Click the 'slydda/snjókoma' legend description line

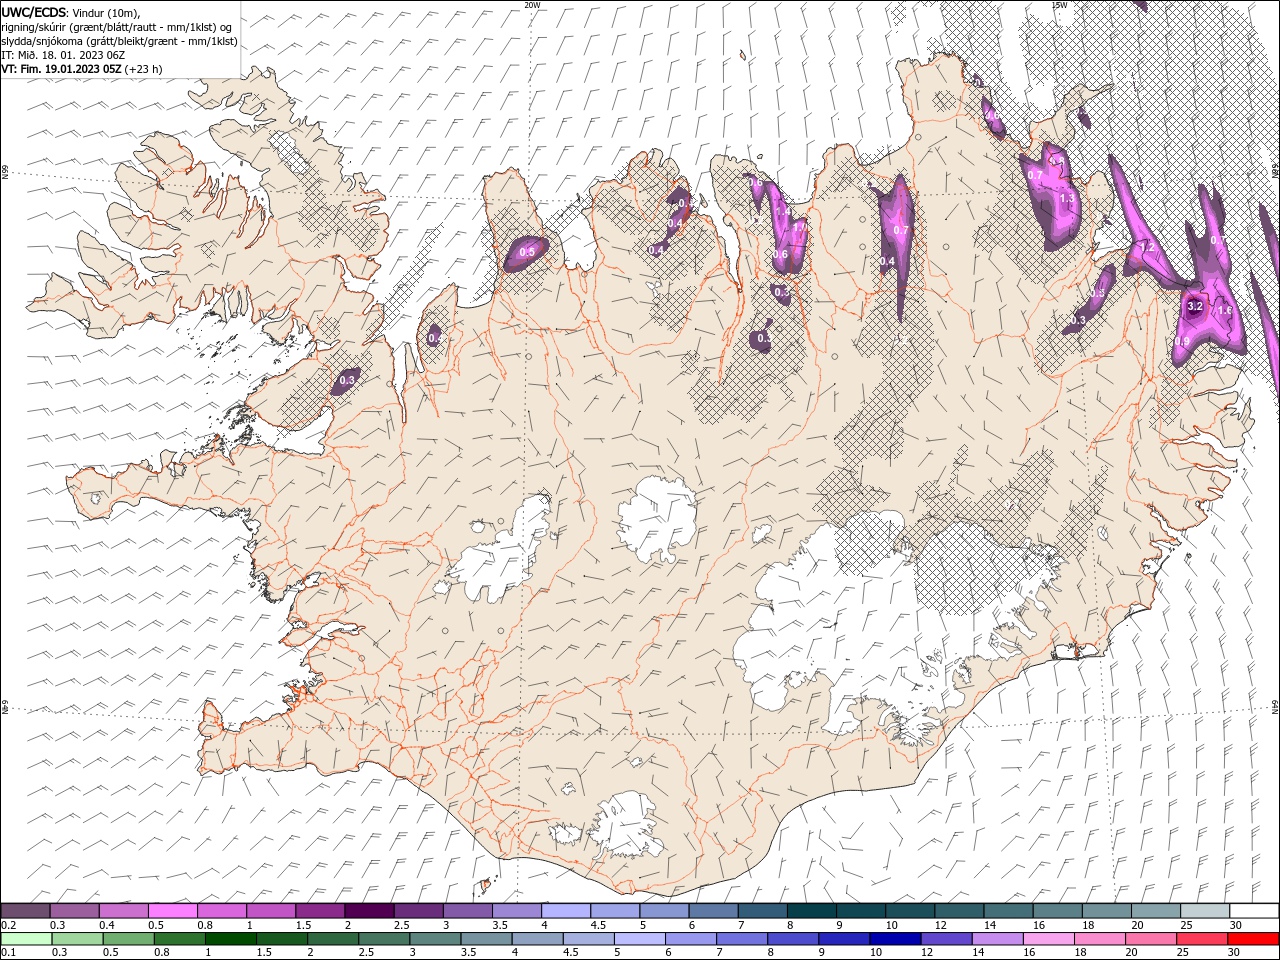pyautogui.click(x=120, y=41)
